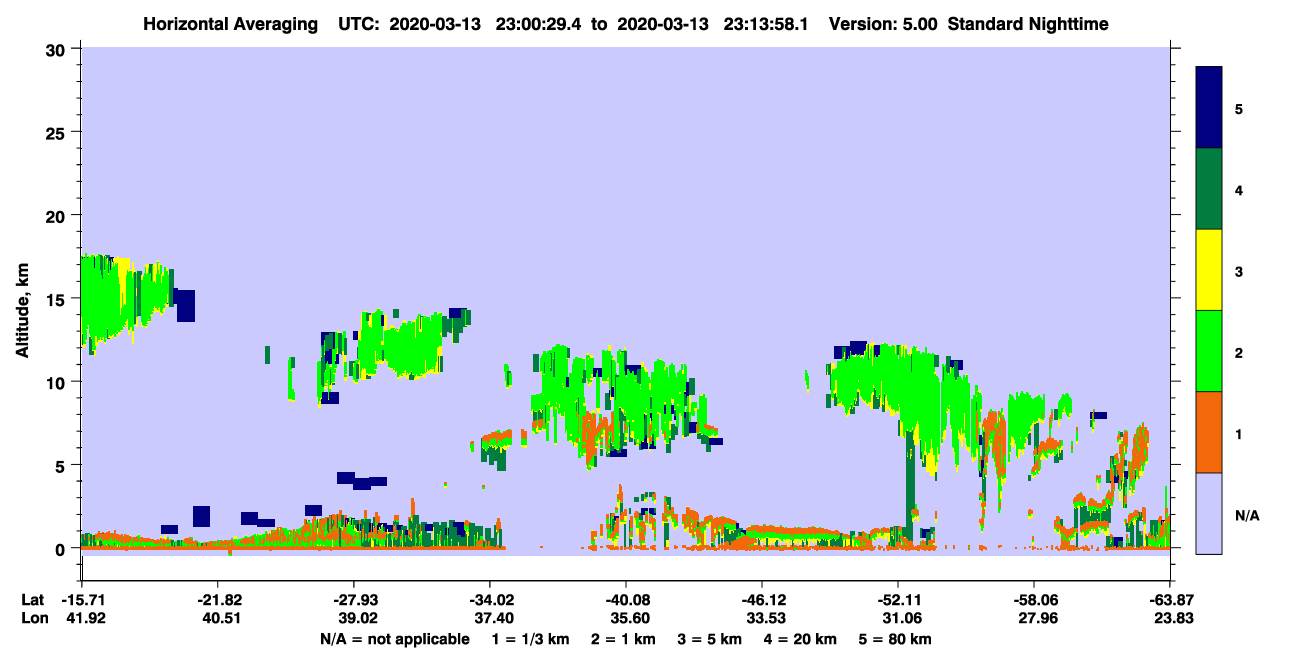The image size is (1300, 667).
Task: Click the color bar label '4'
Action: (1239, 189)
